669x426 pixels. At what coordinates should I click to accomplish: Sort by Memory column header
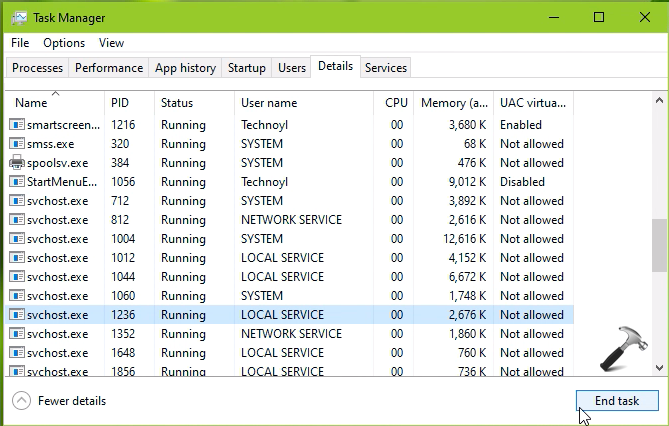[455, 103]
